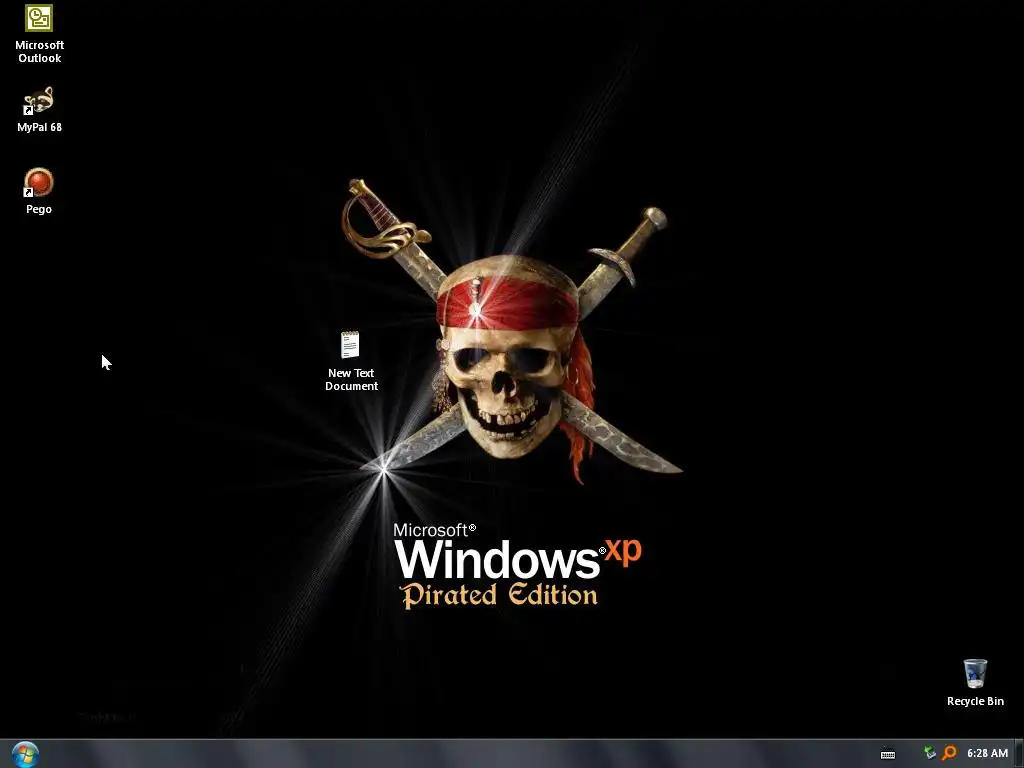Click the orange magnifier tray icon
The width and height of the screenshot is (1024, 768).
(949, 753)
